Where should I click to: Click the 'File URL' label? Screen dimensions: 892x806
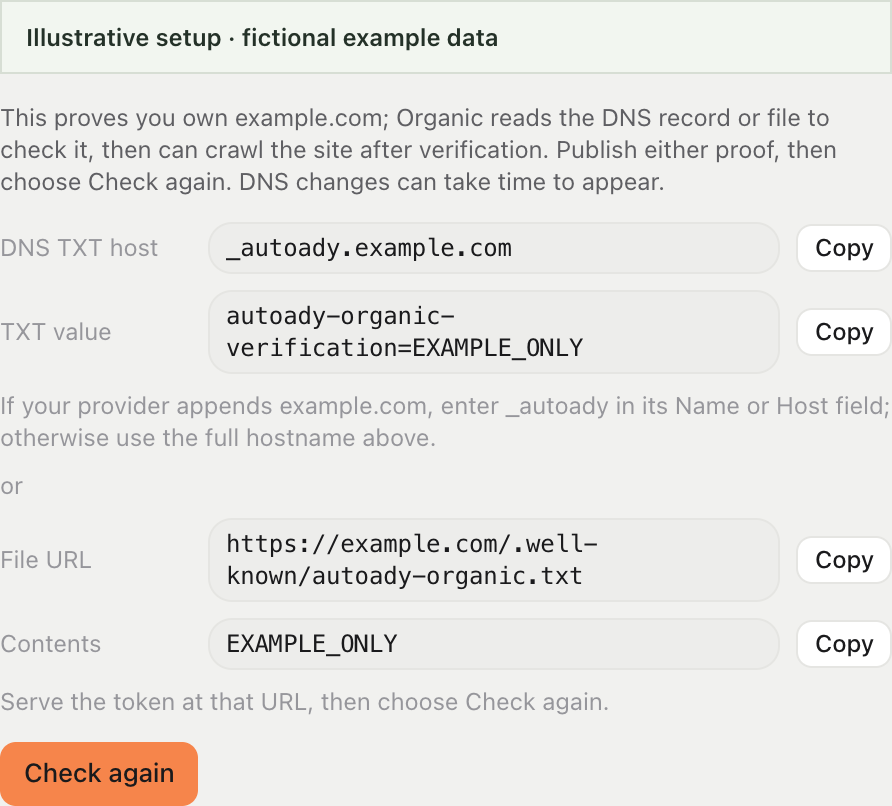pos(46,560)
